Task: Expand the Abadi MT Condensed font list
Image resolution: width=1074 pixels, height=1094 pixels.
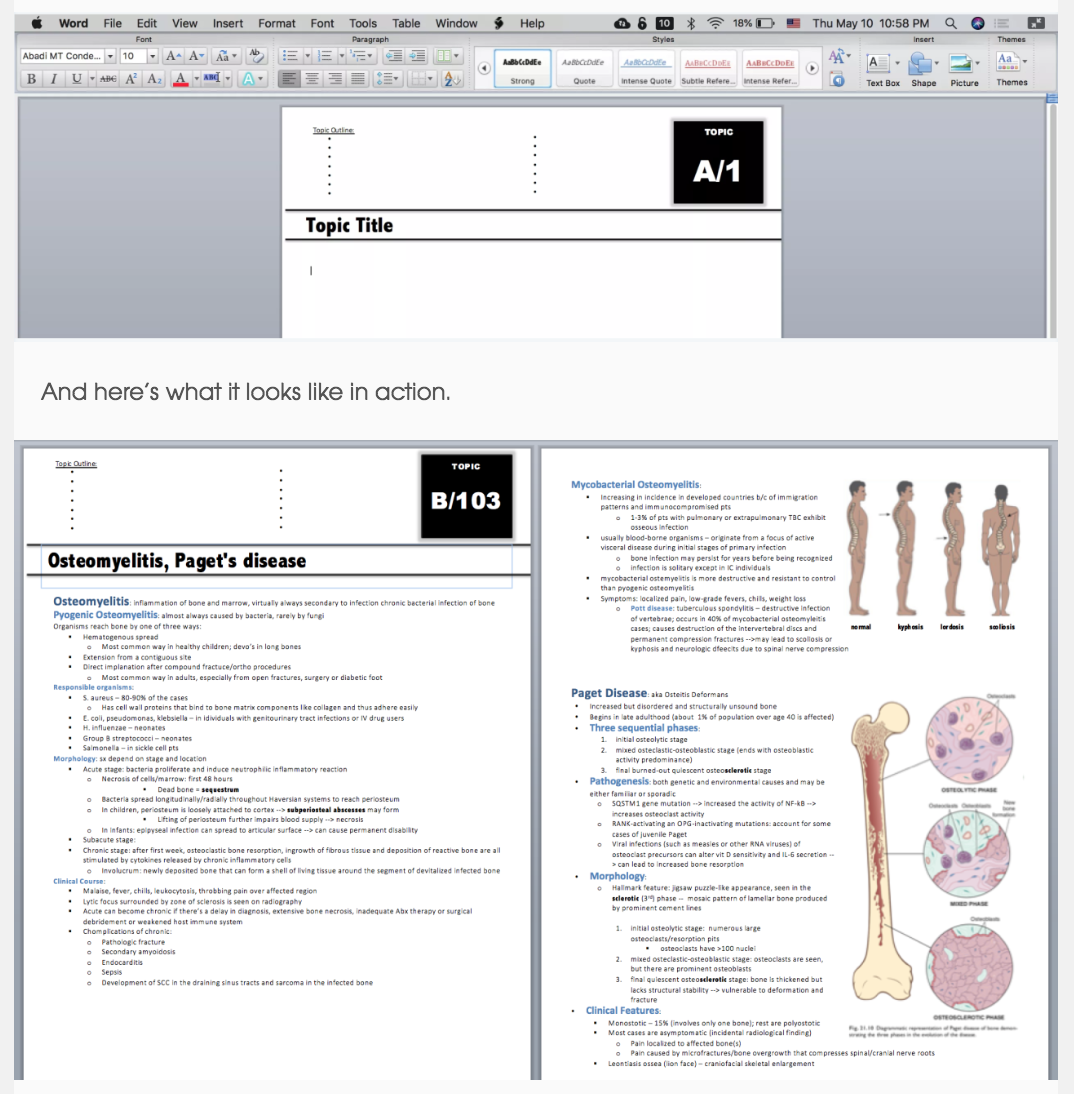Action: (x=110, y=57)
